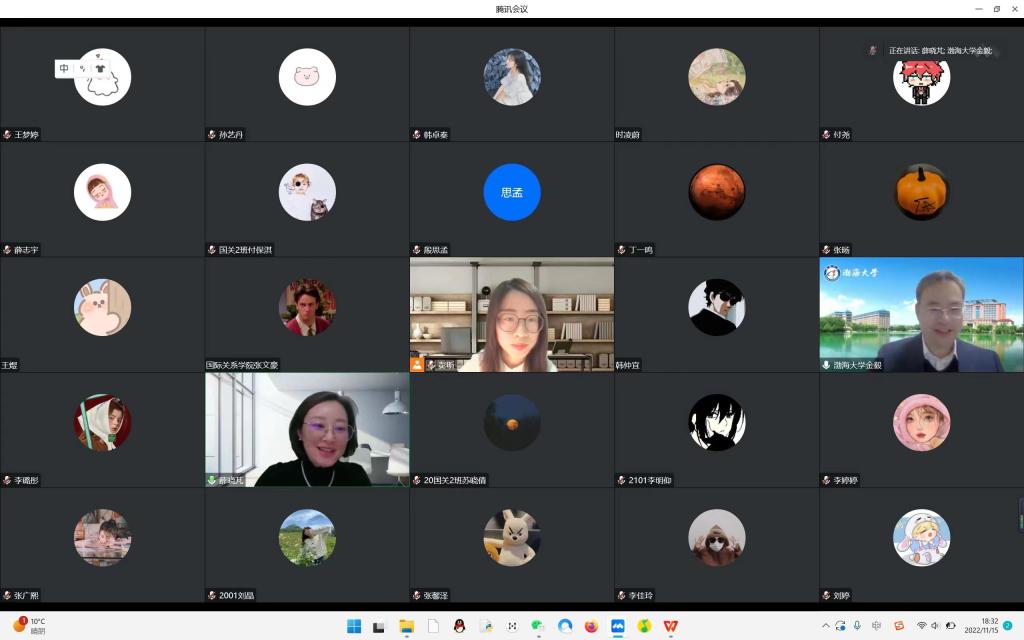Open the volume control in system tray
1024x640 pixels.
(936, 626)
